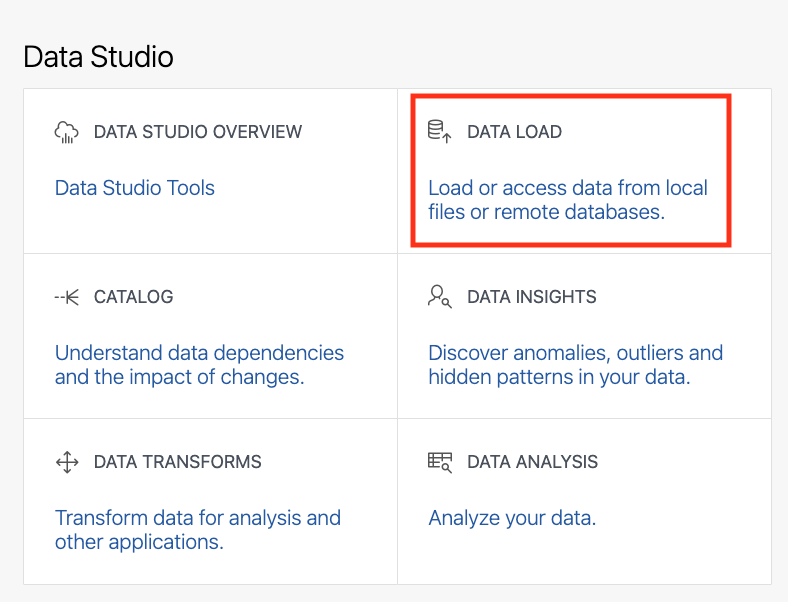Open Discover anomalies, outliers link
This screenshot has width=788, height=602.
(575, 365)
